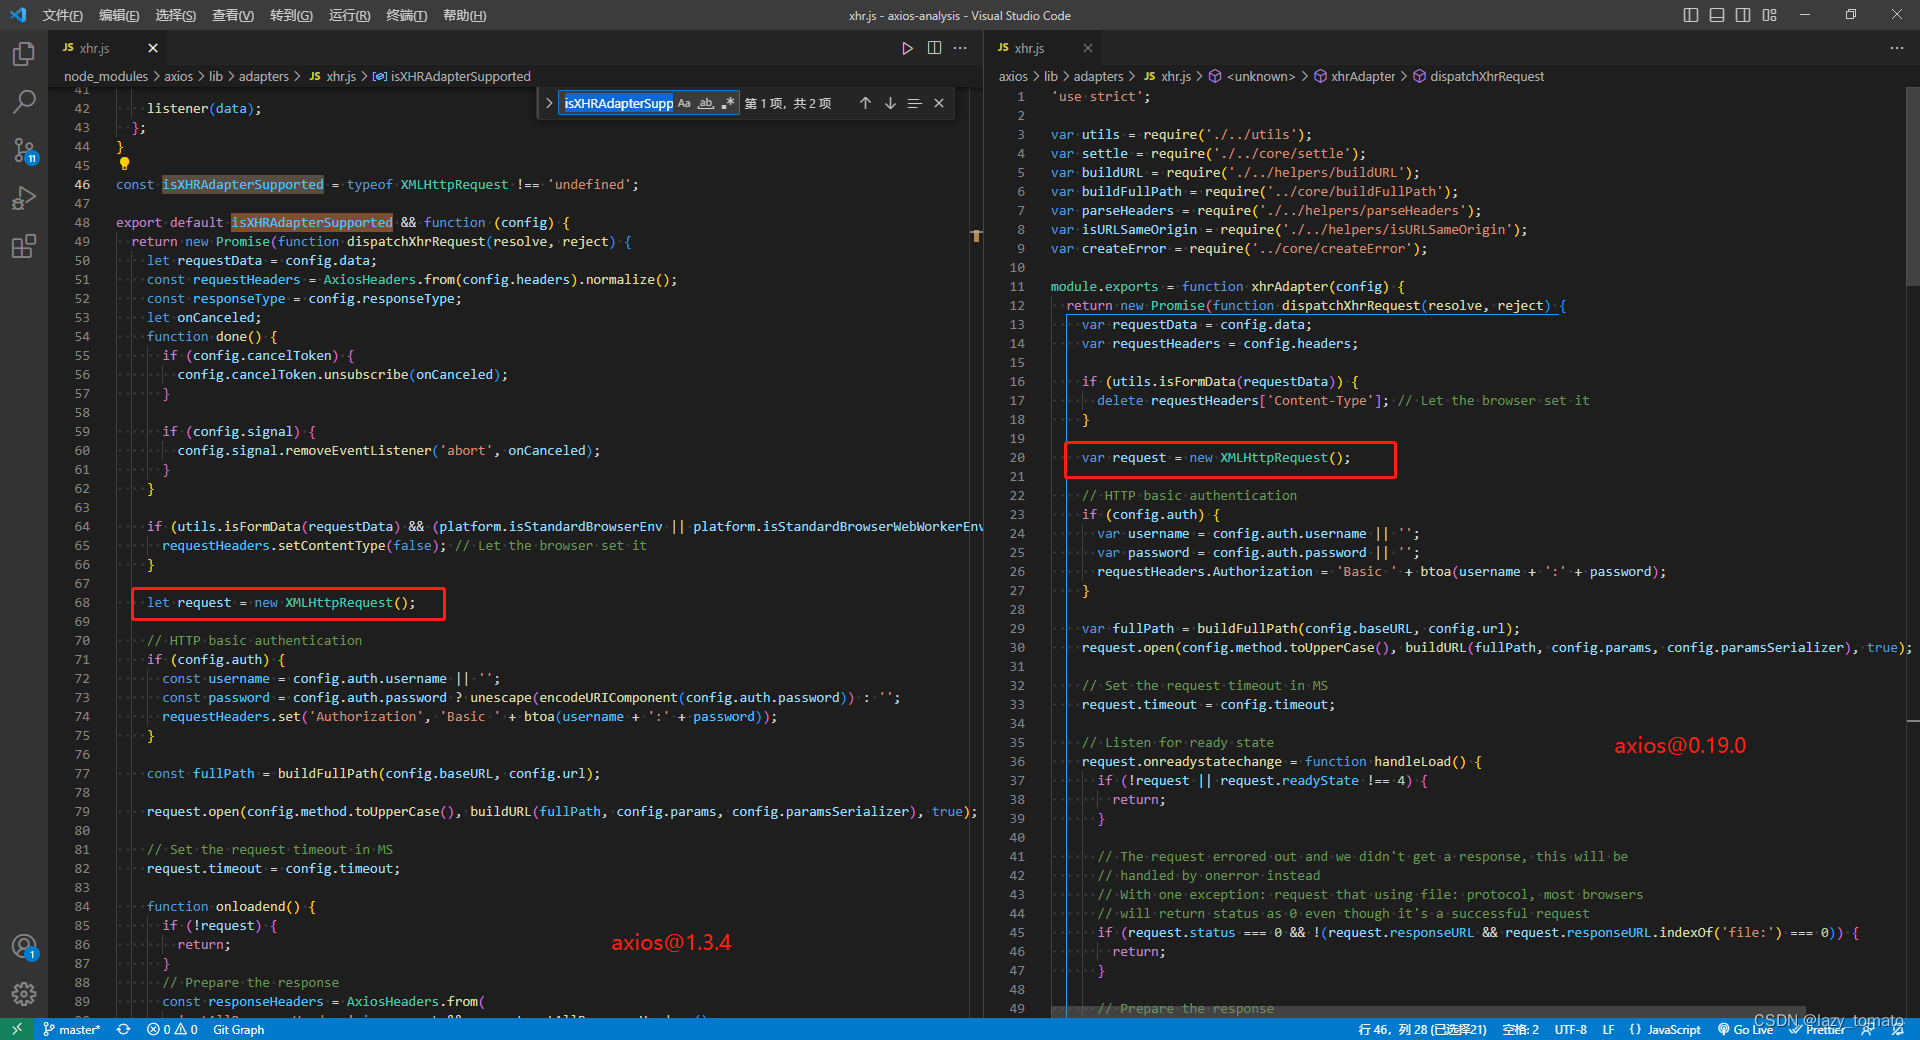Run the file with the play icon
The width and height of the screenshot is (1920, 1040).
(907, 48)
